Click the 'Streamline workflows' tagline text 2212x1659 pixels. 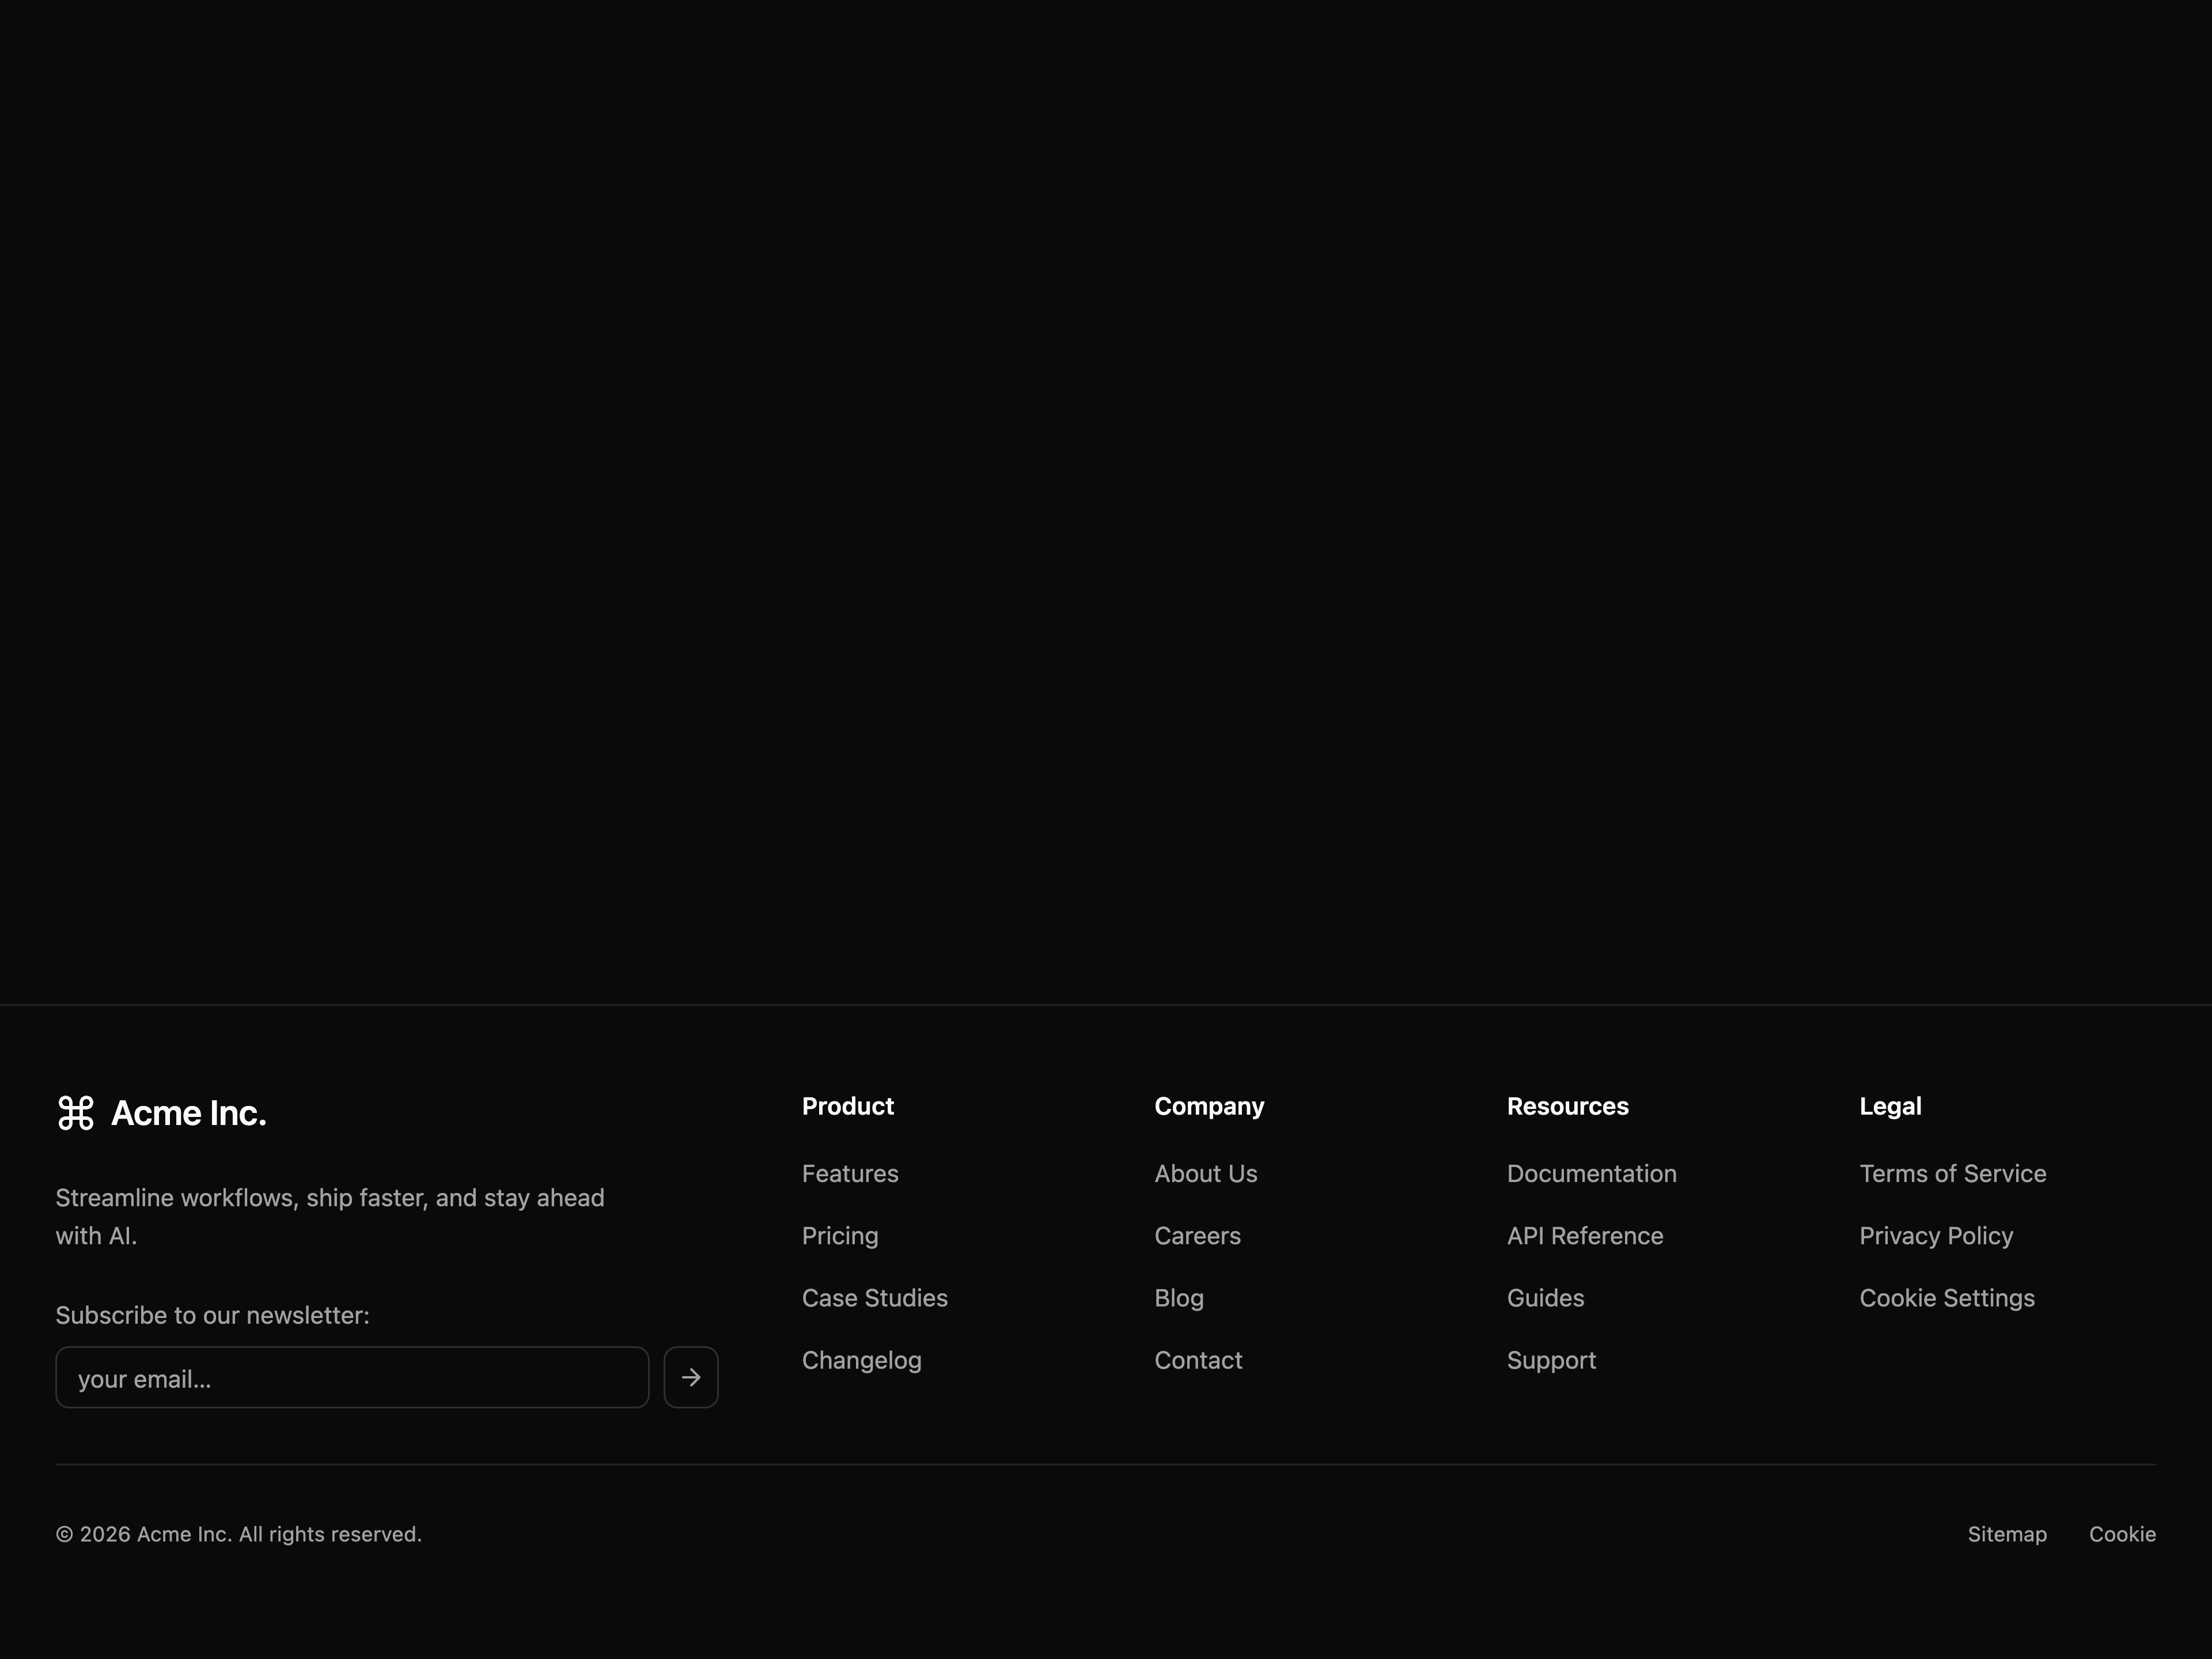coord(330,1217)
